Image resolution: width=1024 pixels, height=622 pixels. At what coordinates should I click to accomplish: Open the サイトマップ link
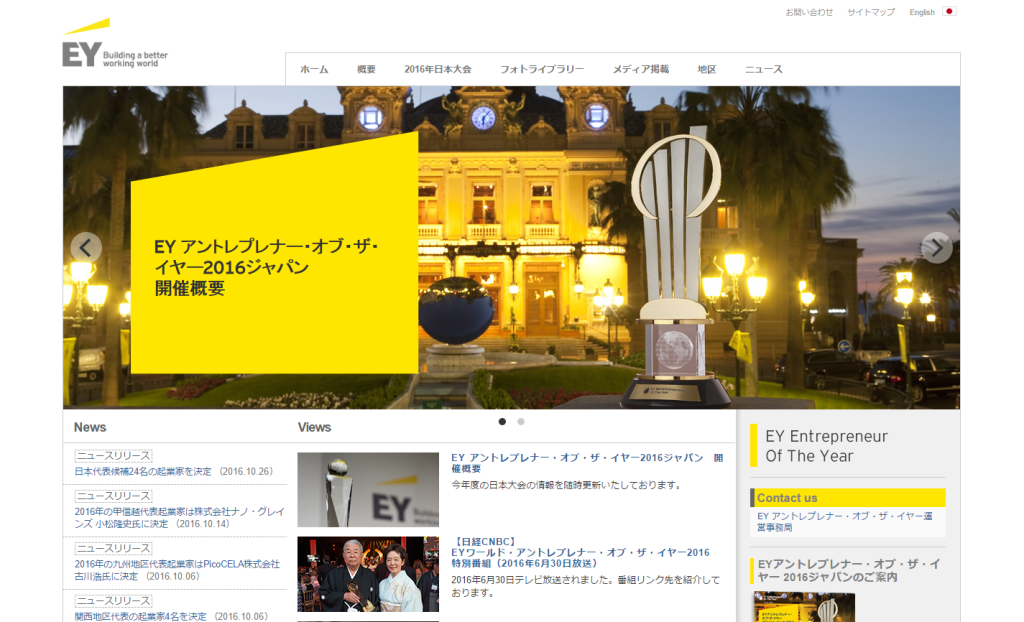pyautogui.click(x=871, y=12)
